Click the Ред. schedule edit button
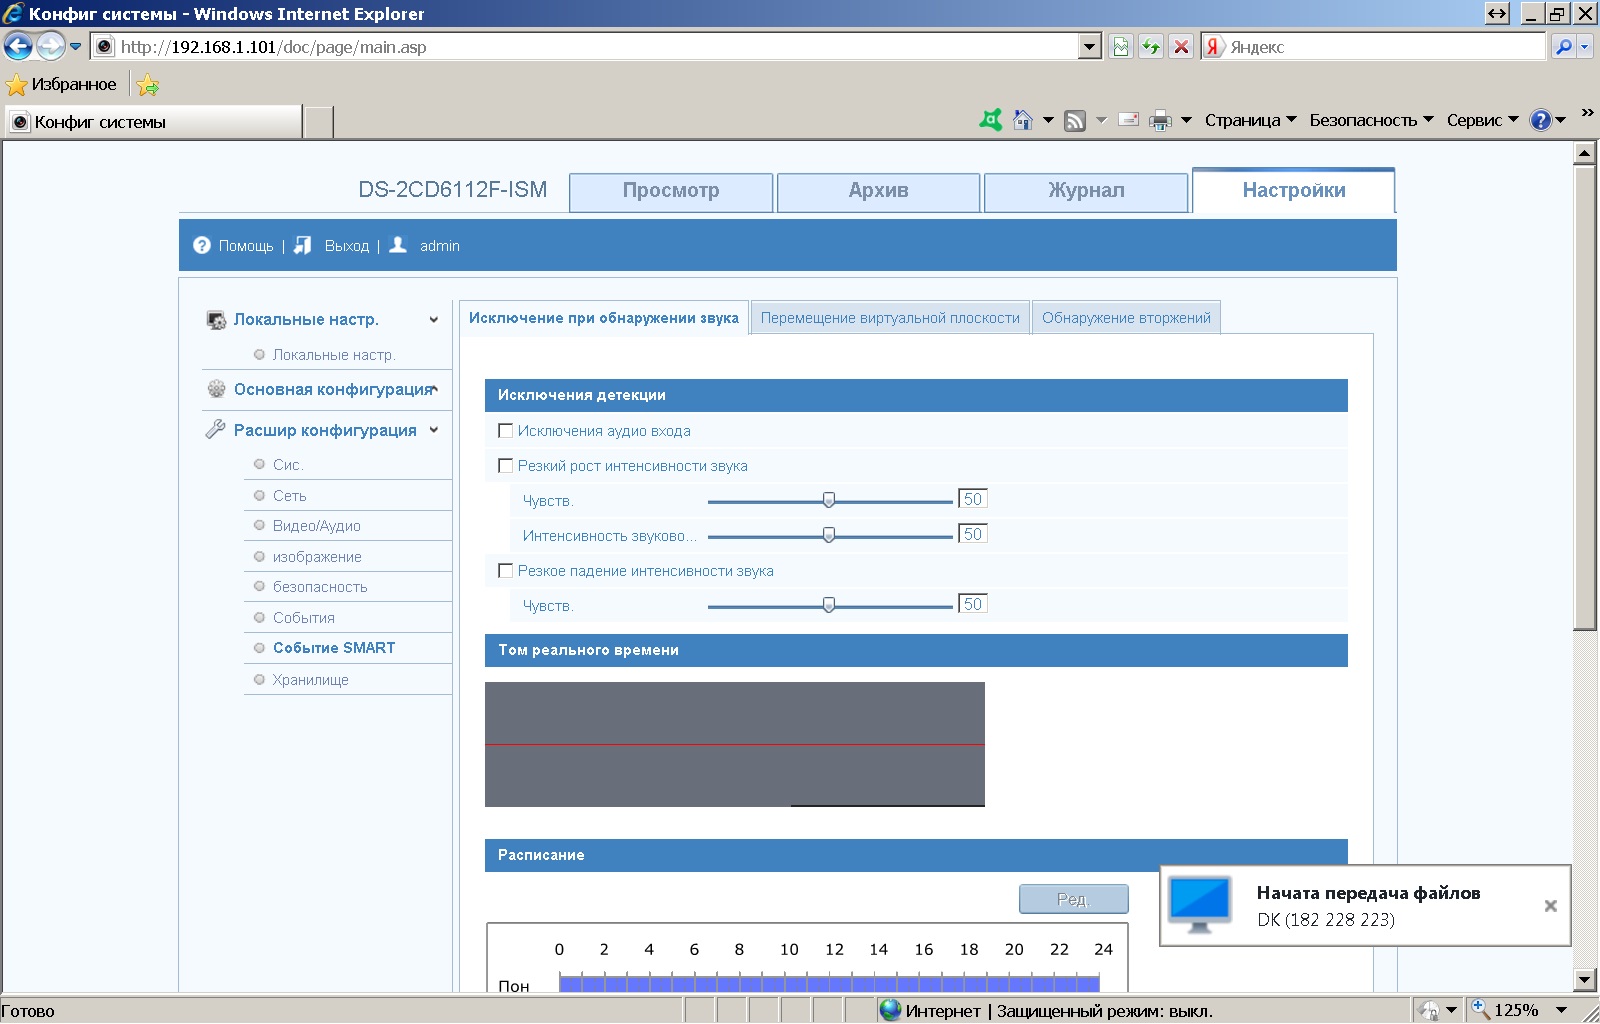This screenshot has width=1600, height=1024. coord(1073,899)
